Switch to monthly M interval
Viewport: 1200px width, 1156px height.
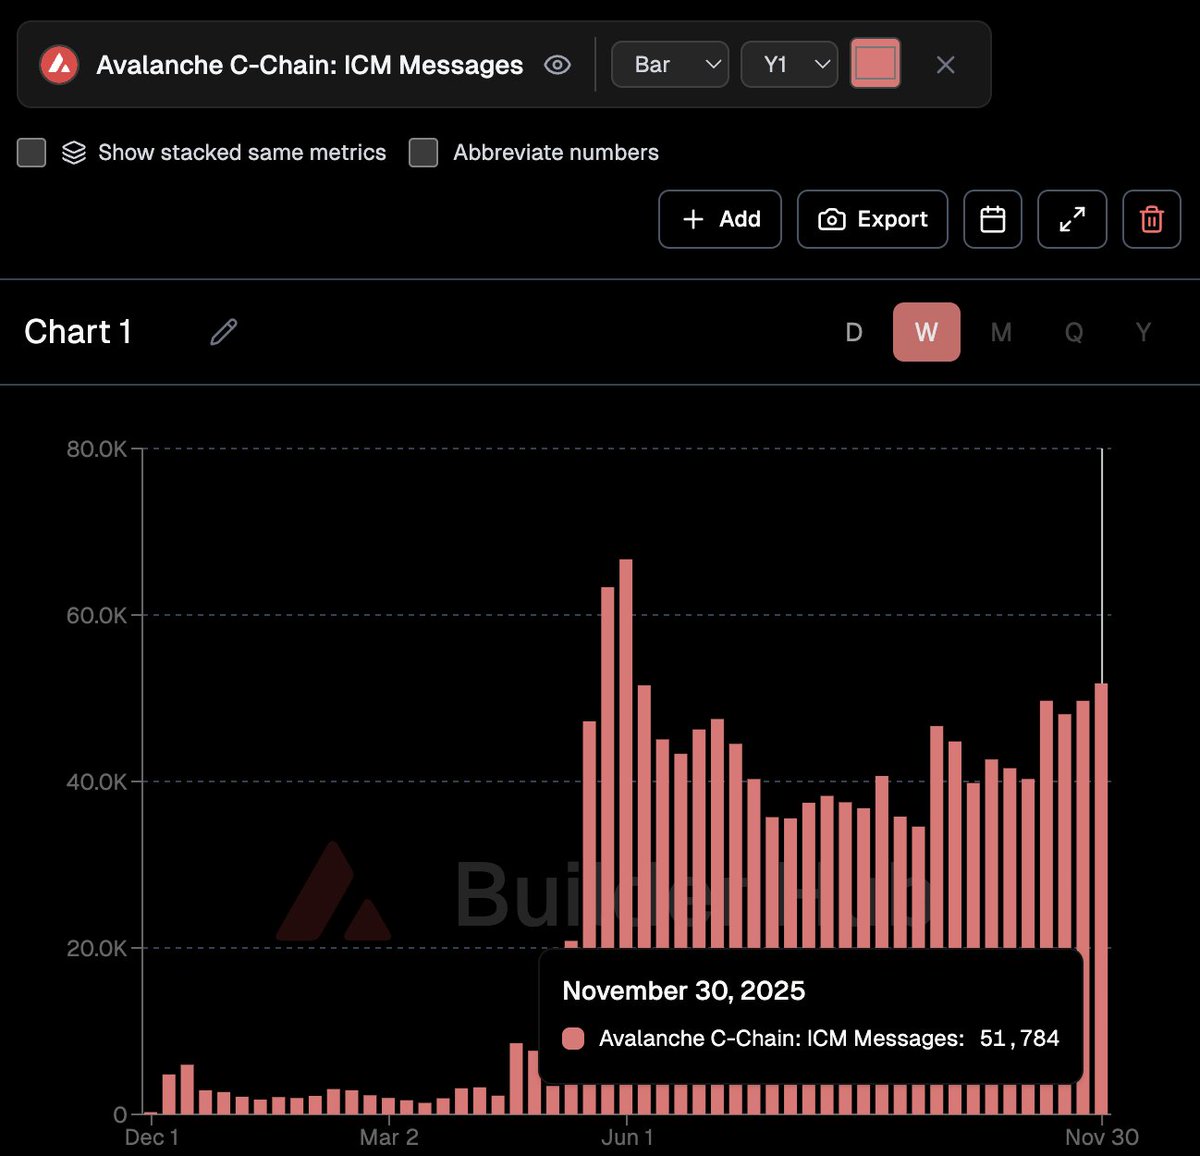pyautogui.click(x=1001, y=332)
